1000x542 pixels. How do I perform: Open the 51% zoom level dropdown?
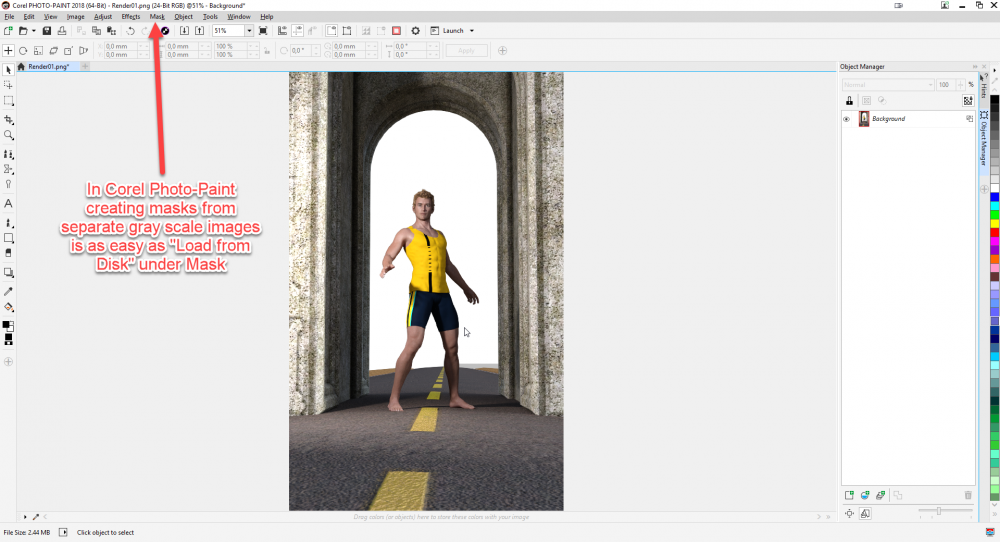249,31
